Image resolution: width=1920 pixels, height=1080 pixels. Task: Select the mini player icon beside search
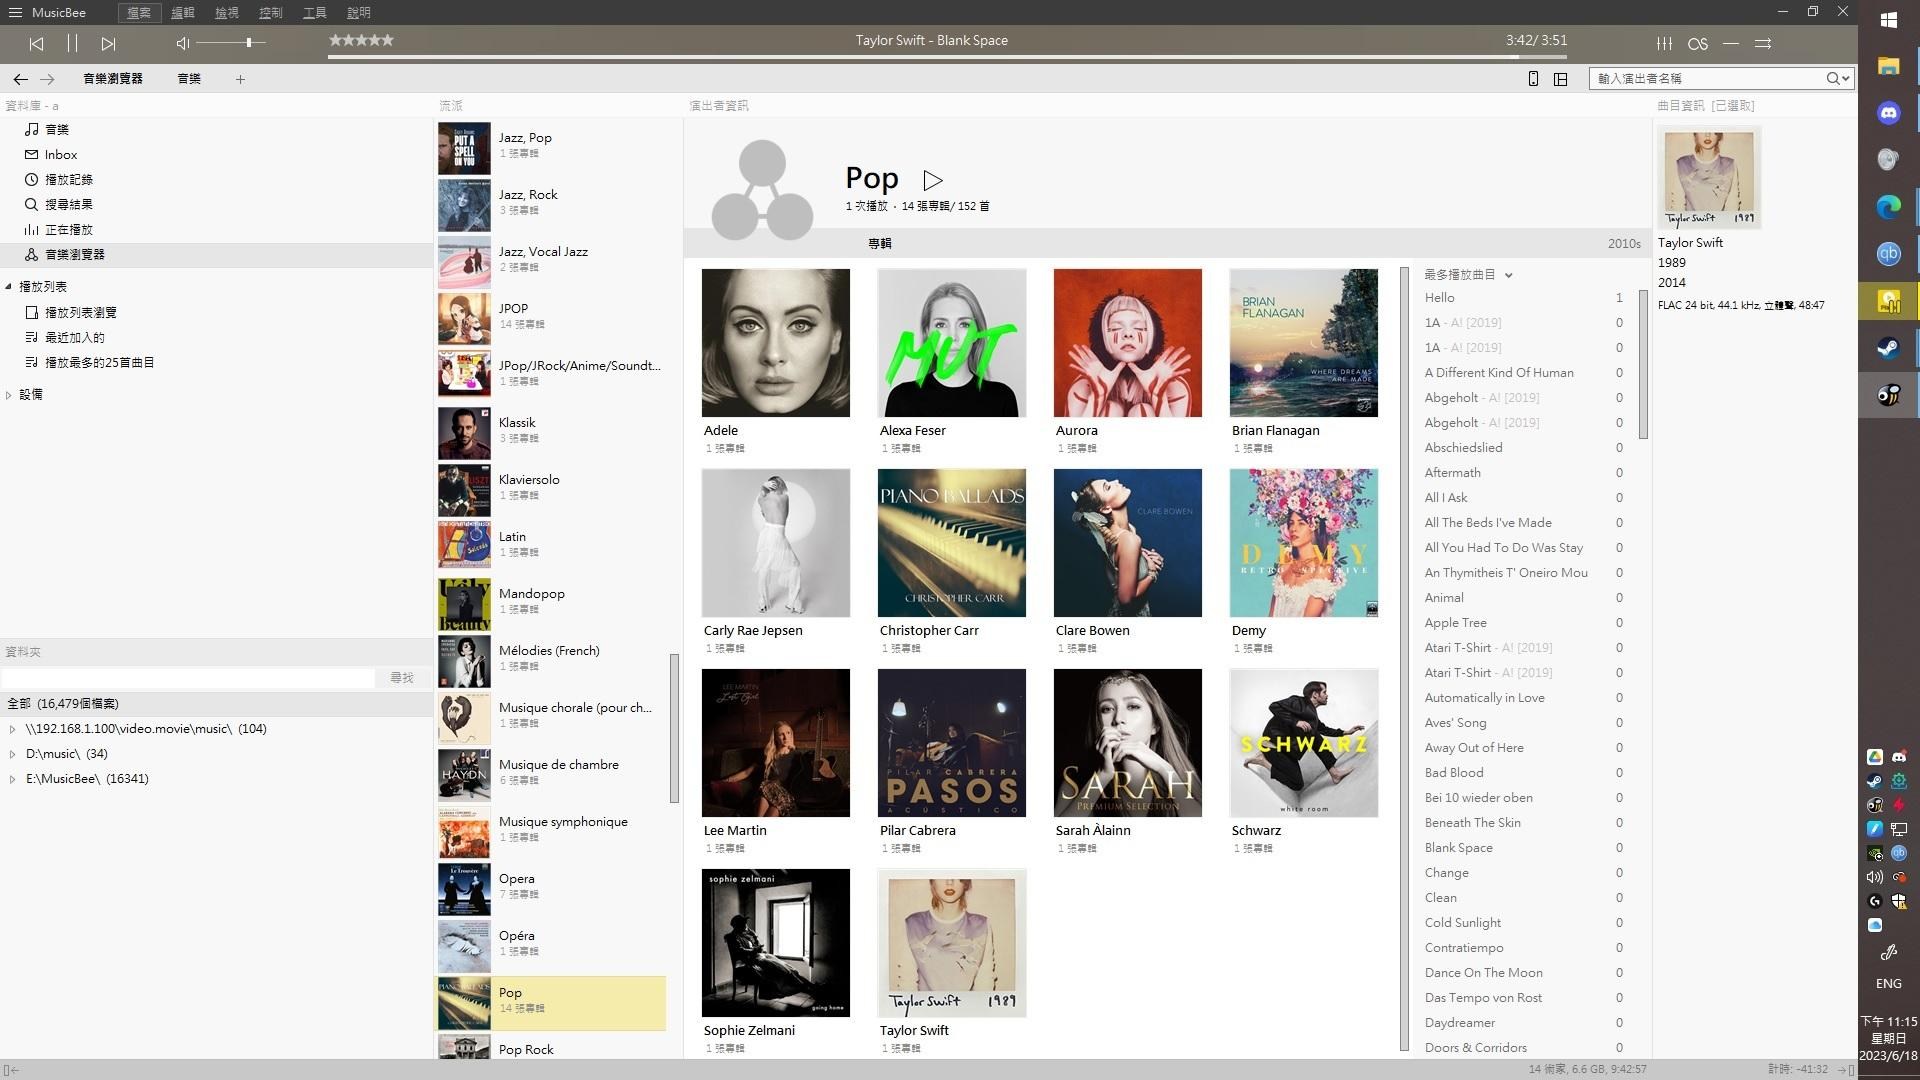point(1533,78)
